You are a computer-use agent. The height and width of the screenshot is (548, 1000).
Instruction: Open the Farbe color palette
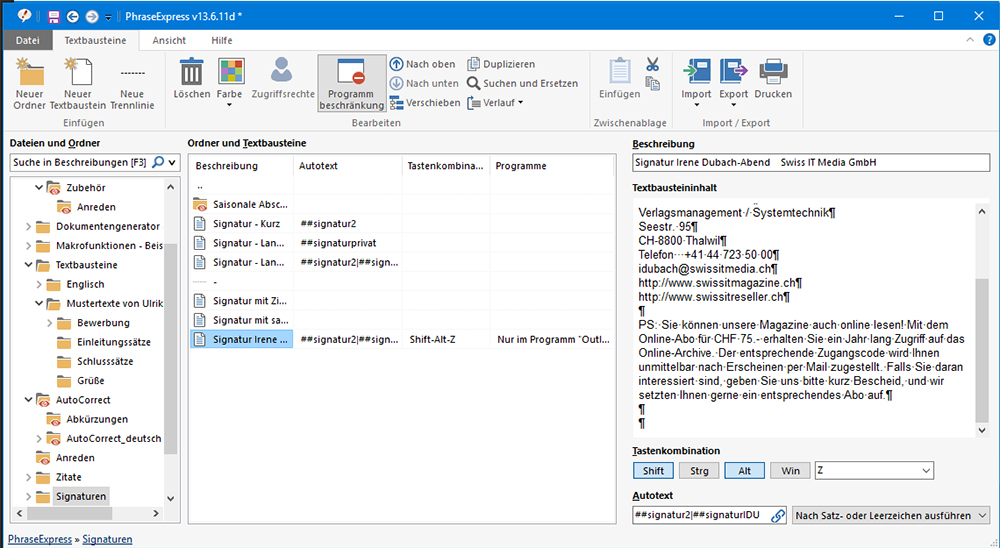tap(230, 82)
